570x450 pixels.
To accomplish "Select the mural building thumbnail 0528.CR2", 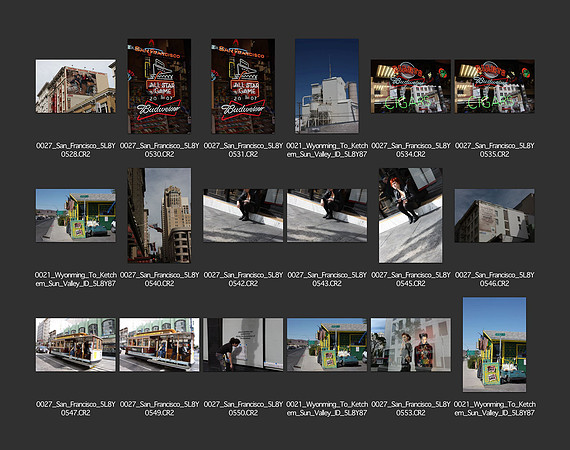I will (76, 87).
